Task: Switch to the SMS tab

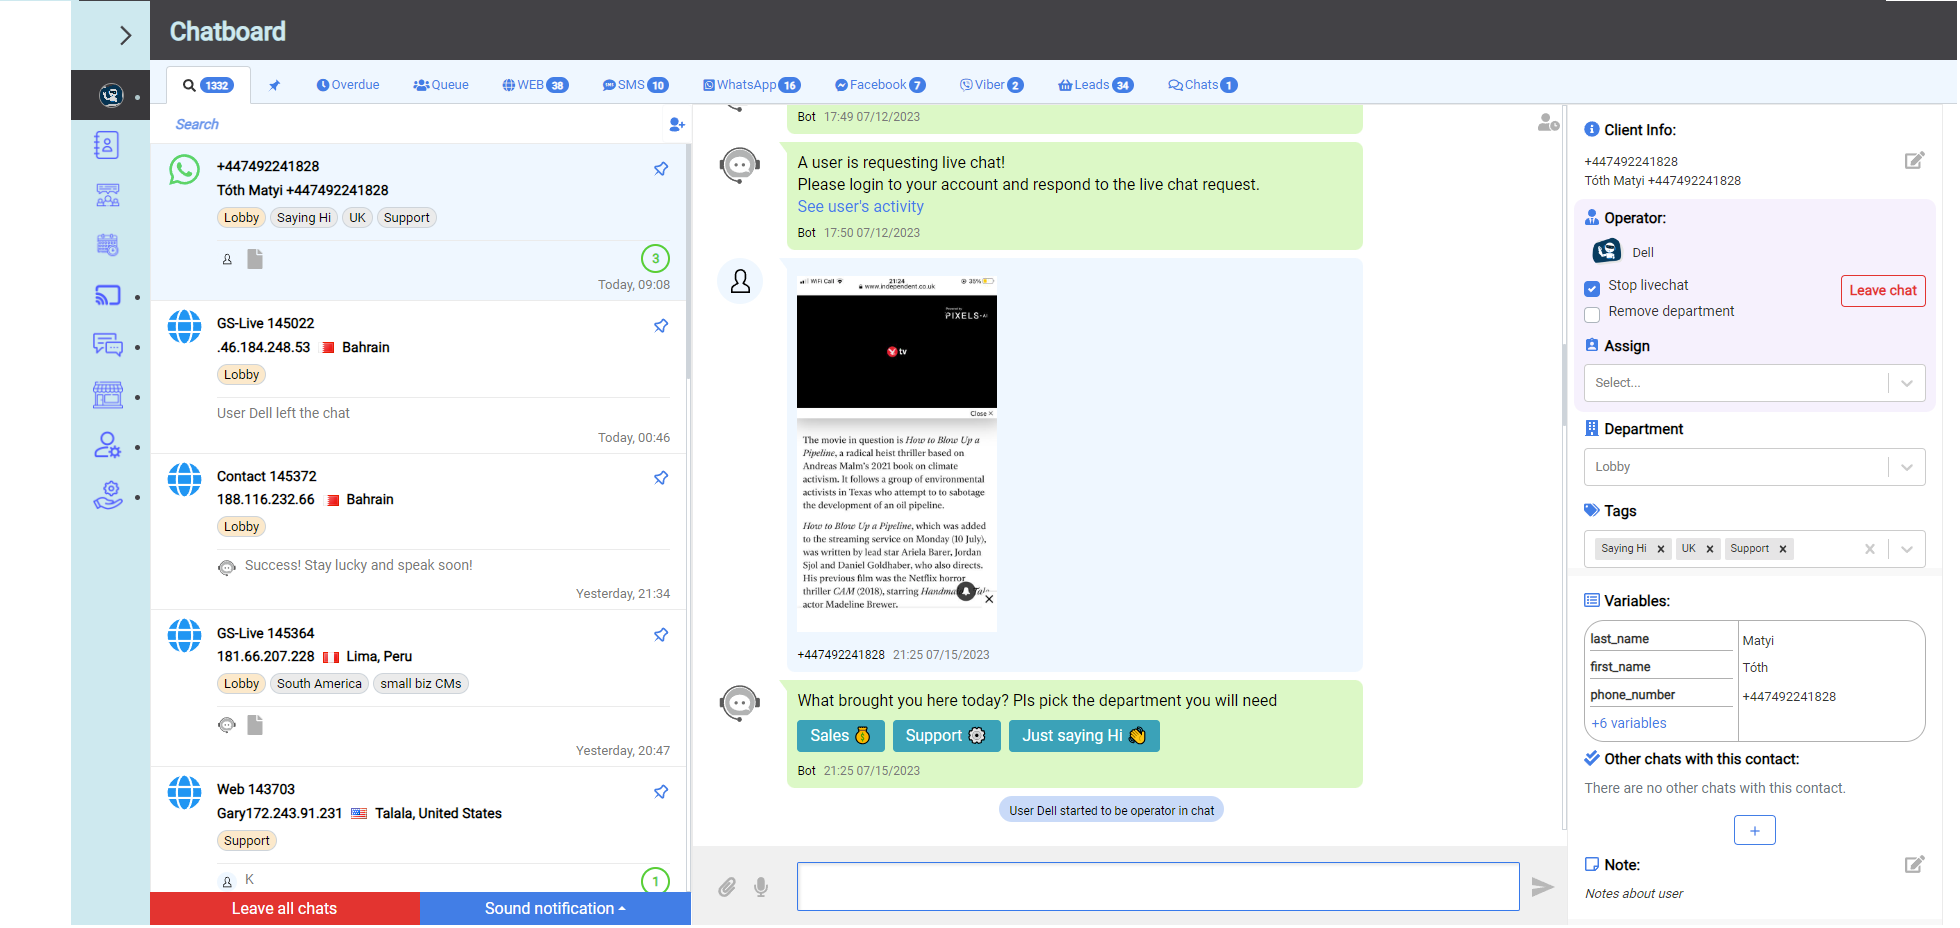Action: coord(635,85)
